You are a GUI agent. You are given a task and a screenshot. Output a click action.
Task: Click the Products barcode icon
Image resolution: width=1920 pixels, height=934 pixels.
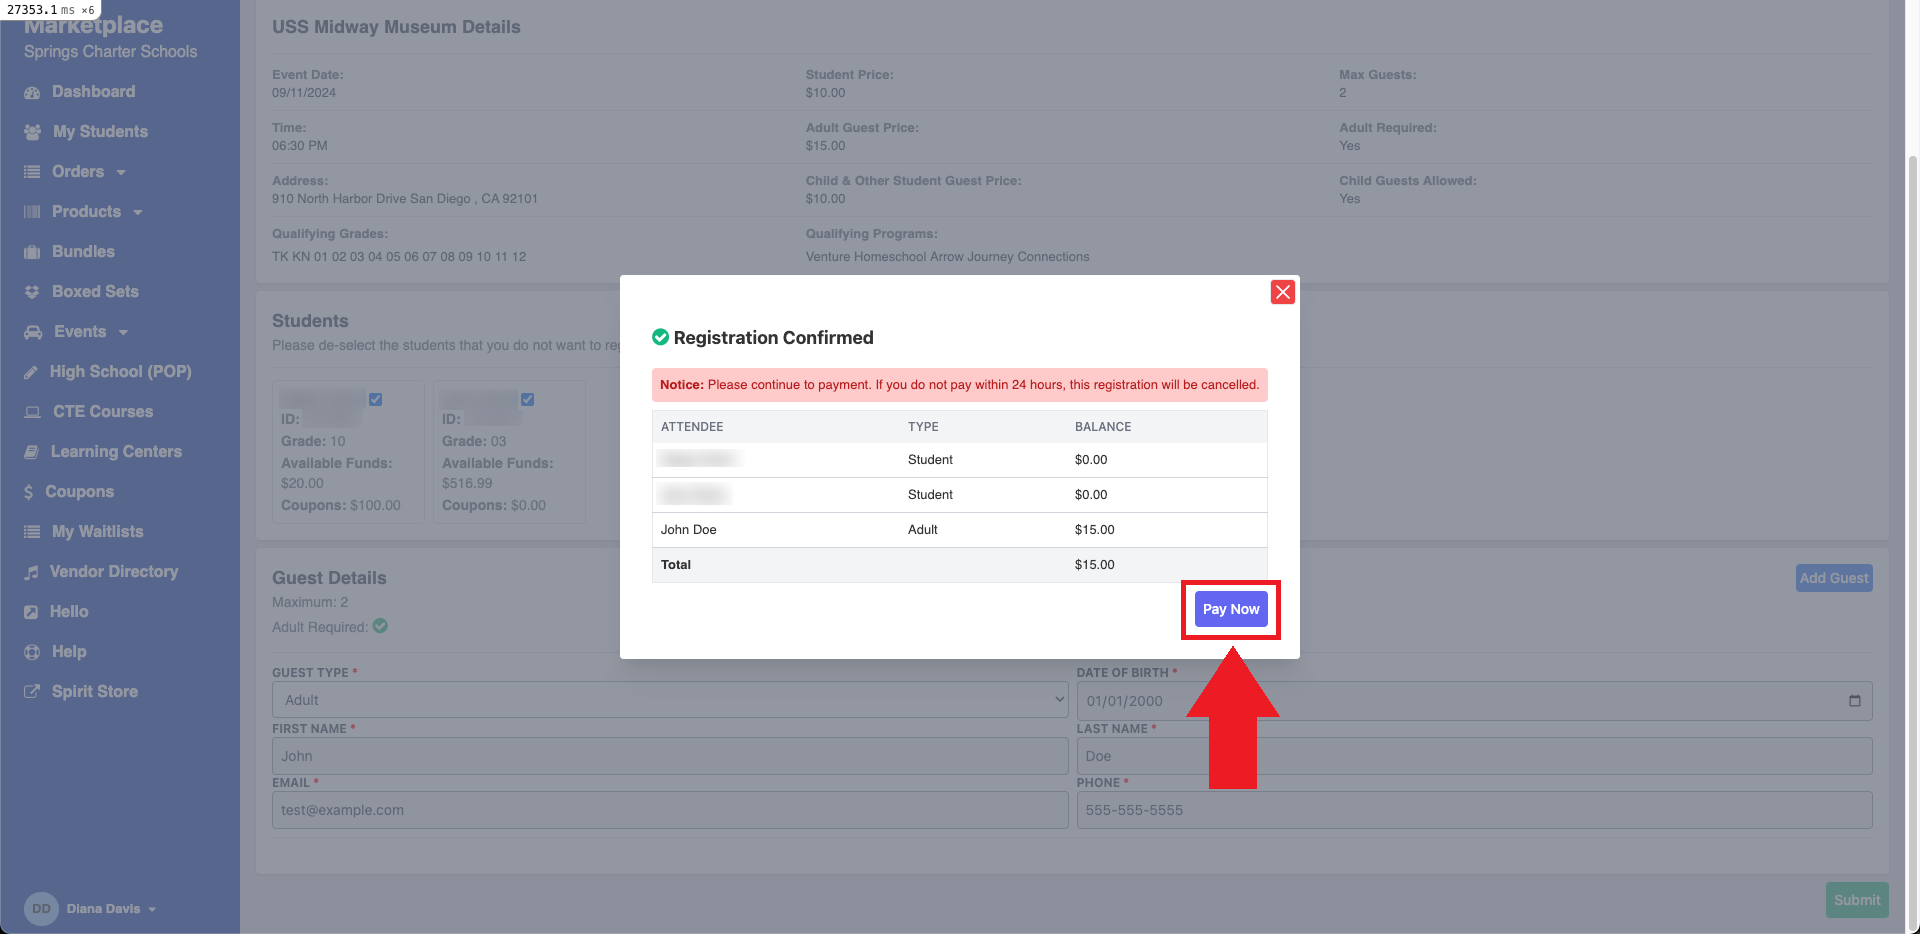[32, 212]
